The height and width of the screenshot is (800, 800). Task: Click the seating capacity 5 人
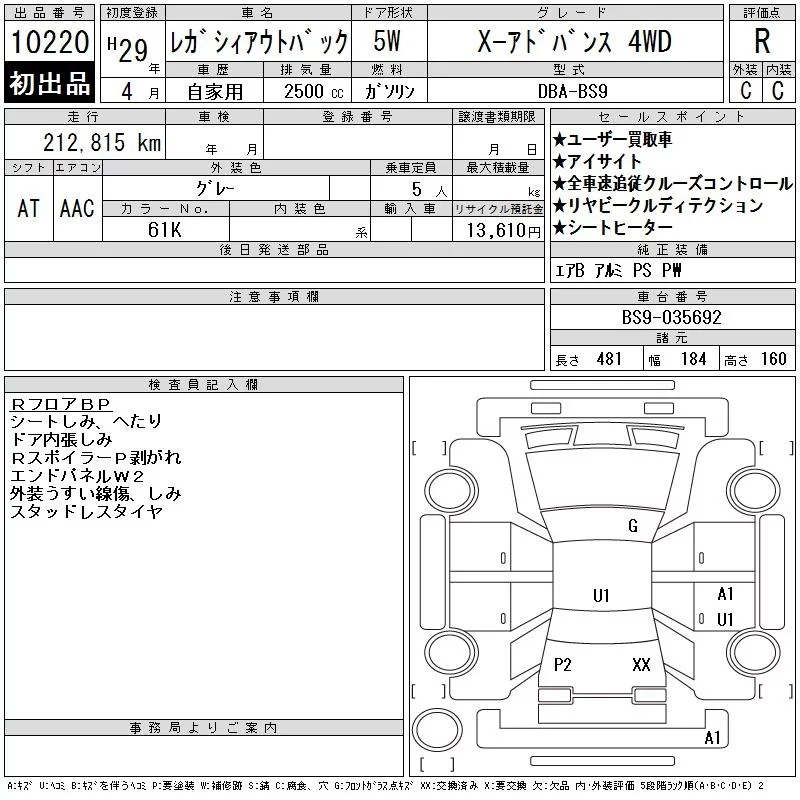(x=429, y=190)
